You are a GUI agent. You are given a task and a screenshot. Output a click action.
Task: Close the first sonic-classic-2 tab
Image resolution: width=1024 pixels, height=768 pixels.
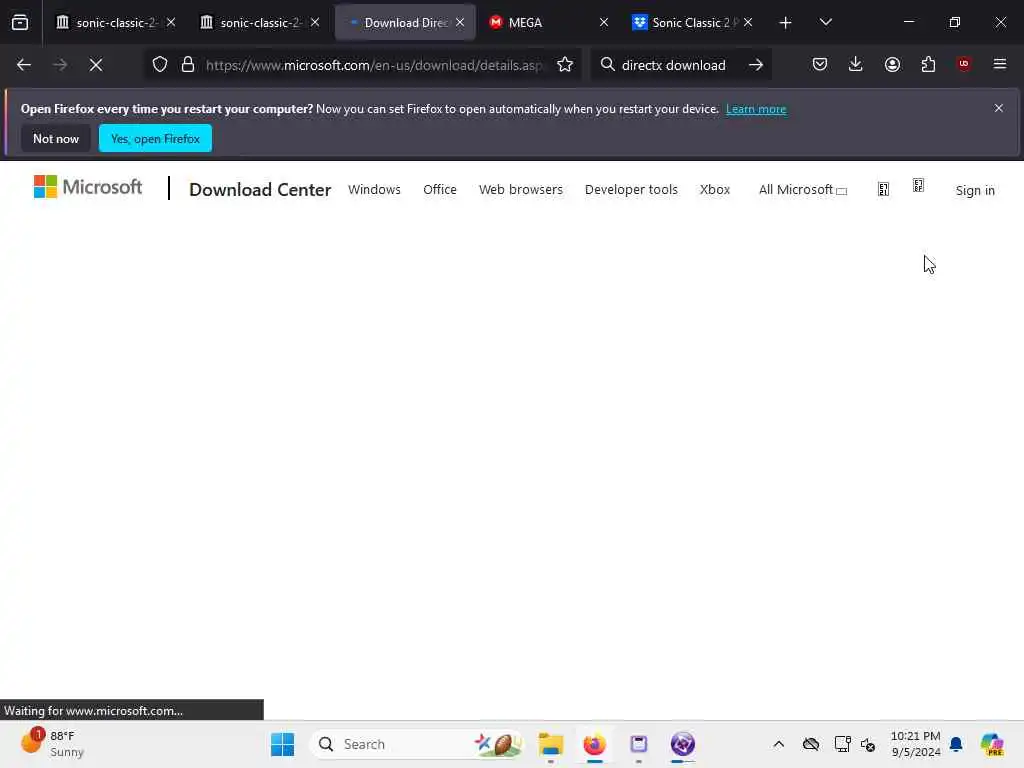coord(171,22)
